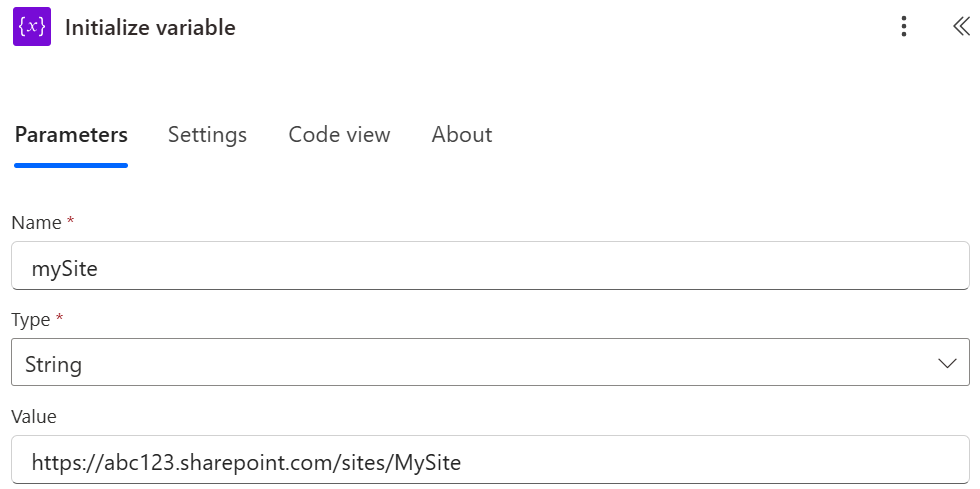Click the Value field label

pos(33,416)
